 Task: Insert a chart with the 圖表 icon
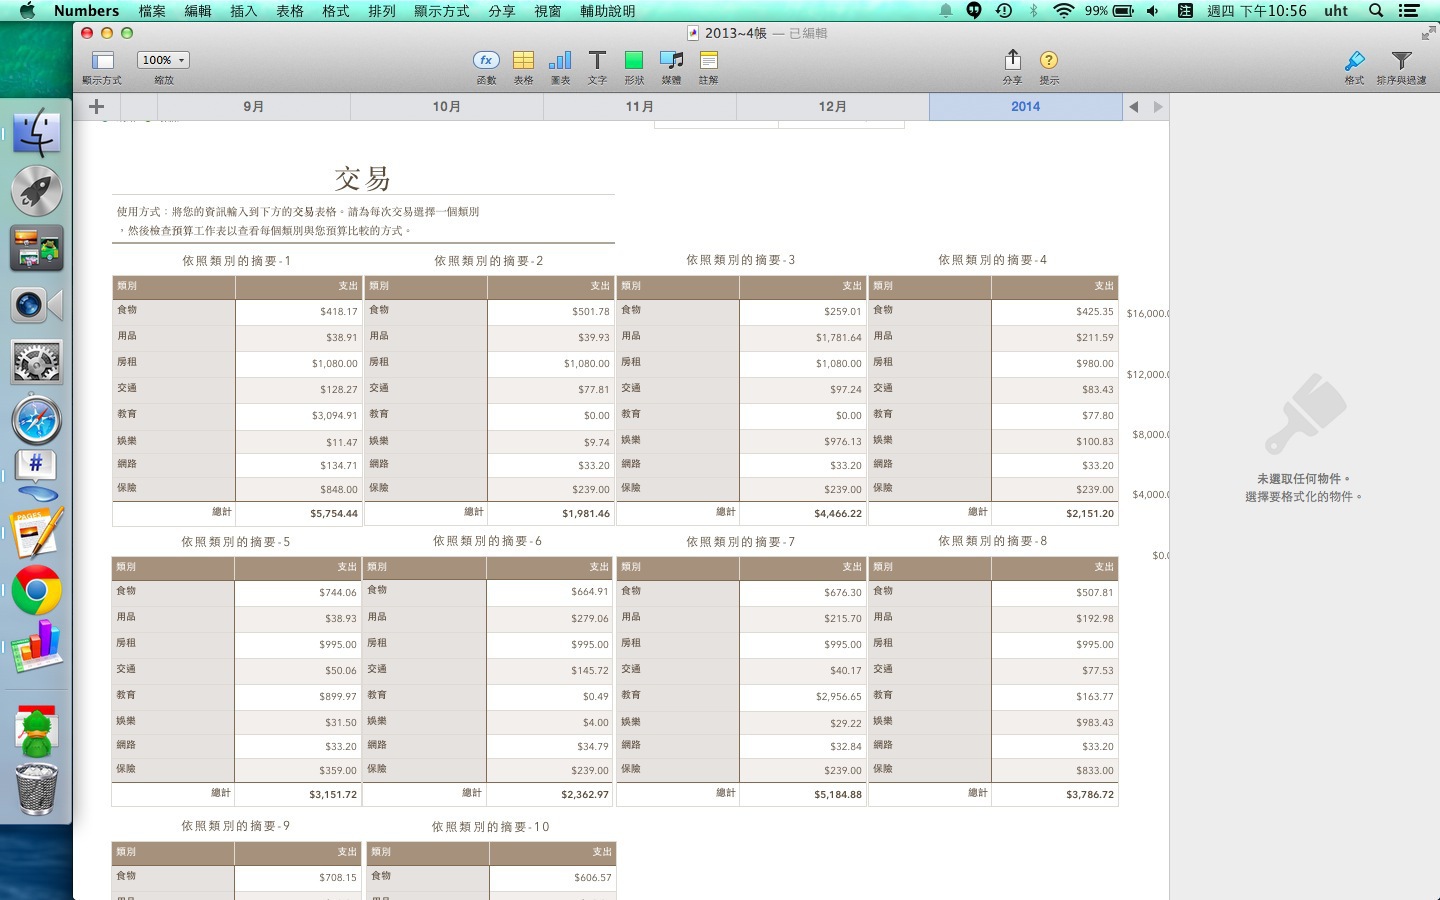[560, 60]
